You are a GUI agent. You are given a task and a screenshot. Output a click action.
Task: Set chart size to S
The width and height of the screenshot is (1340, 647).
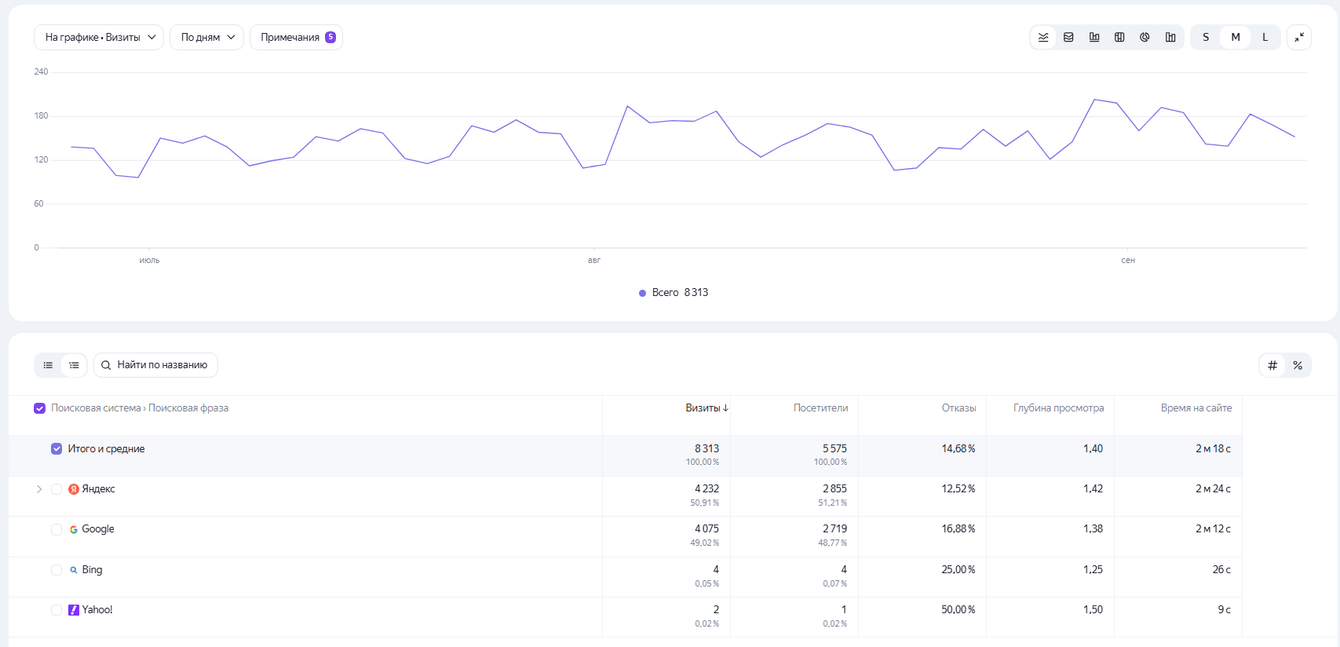pyautogui.click(x=1206, y=37)
